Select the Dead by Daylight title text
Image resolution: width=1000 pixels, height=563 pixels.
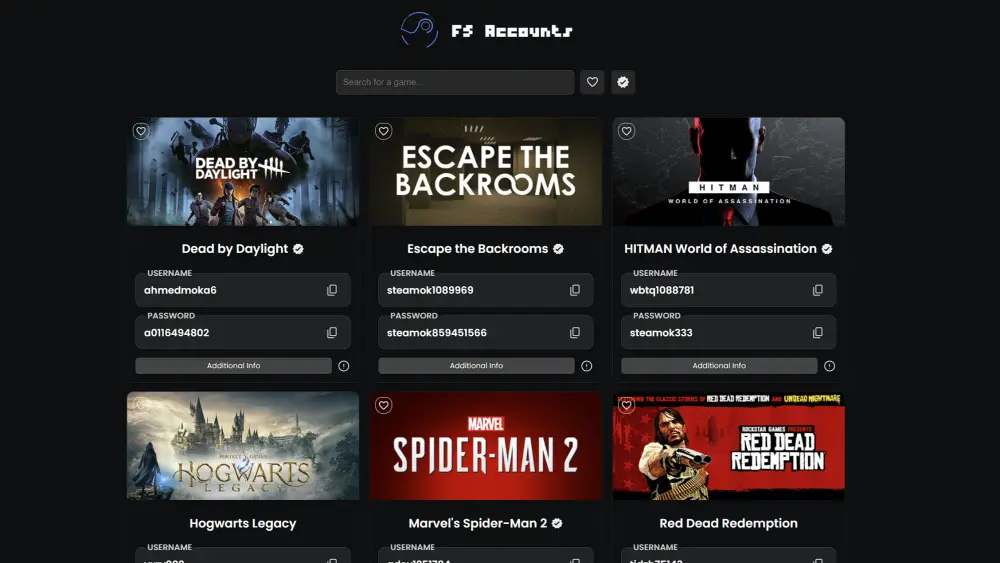tap(235, 249)
